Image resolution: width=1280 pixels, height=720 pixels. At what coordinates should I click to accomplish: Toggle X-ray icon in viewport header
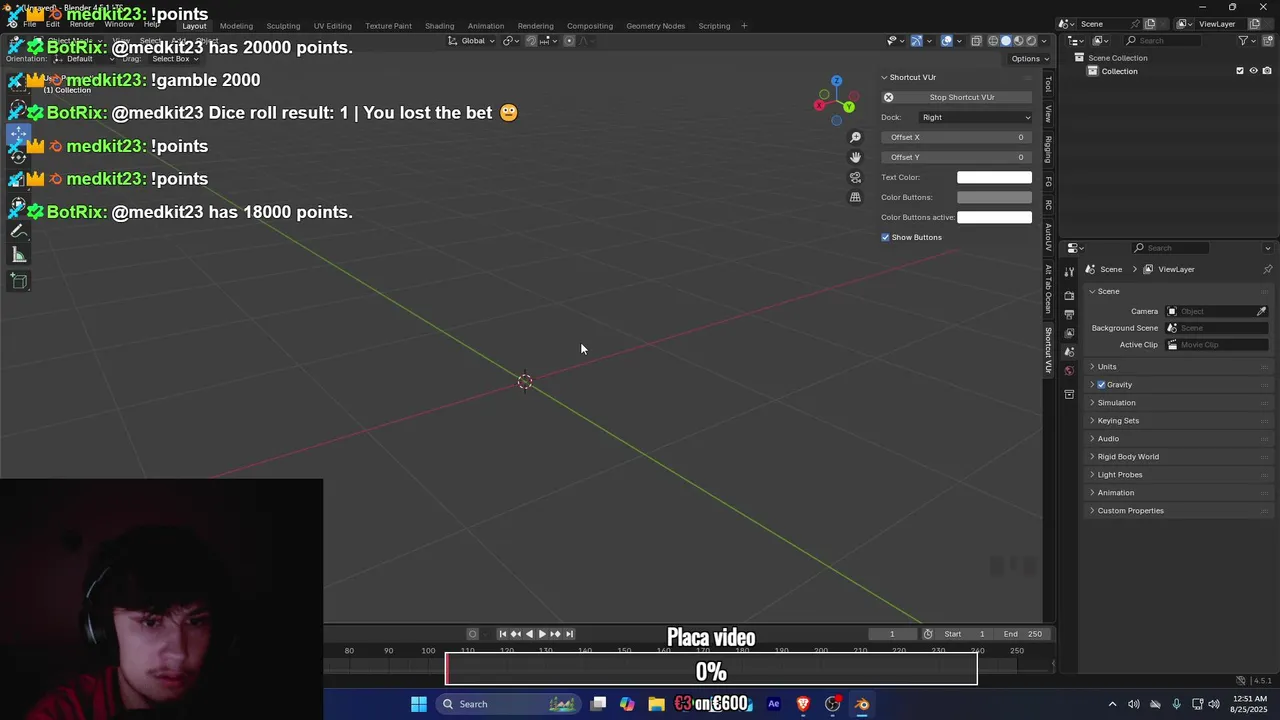976,41
